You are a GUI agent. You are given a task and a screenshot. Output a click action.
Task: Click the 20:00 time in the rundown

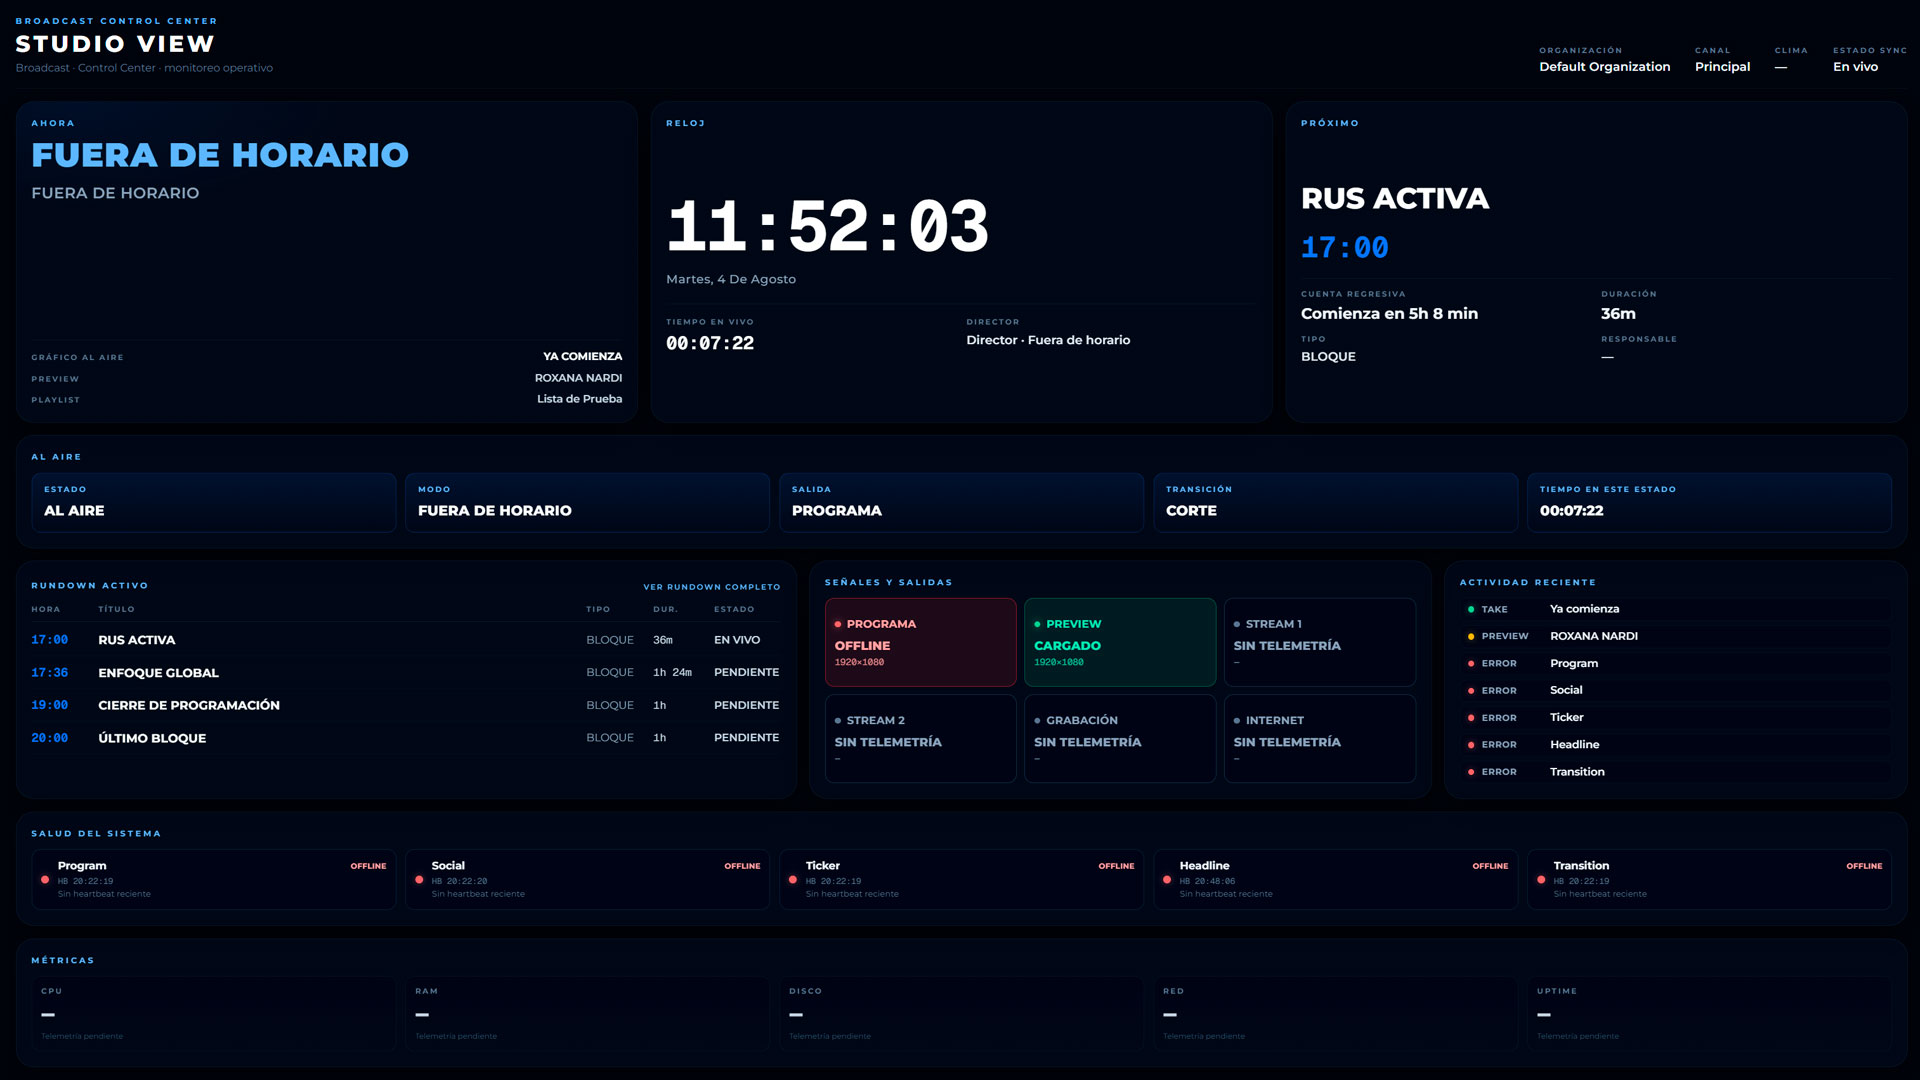coord(49,738)
